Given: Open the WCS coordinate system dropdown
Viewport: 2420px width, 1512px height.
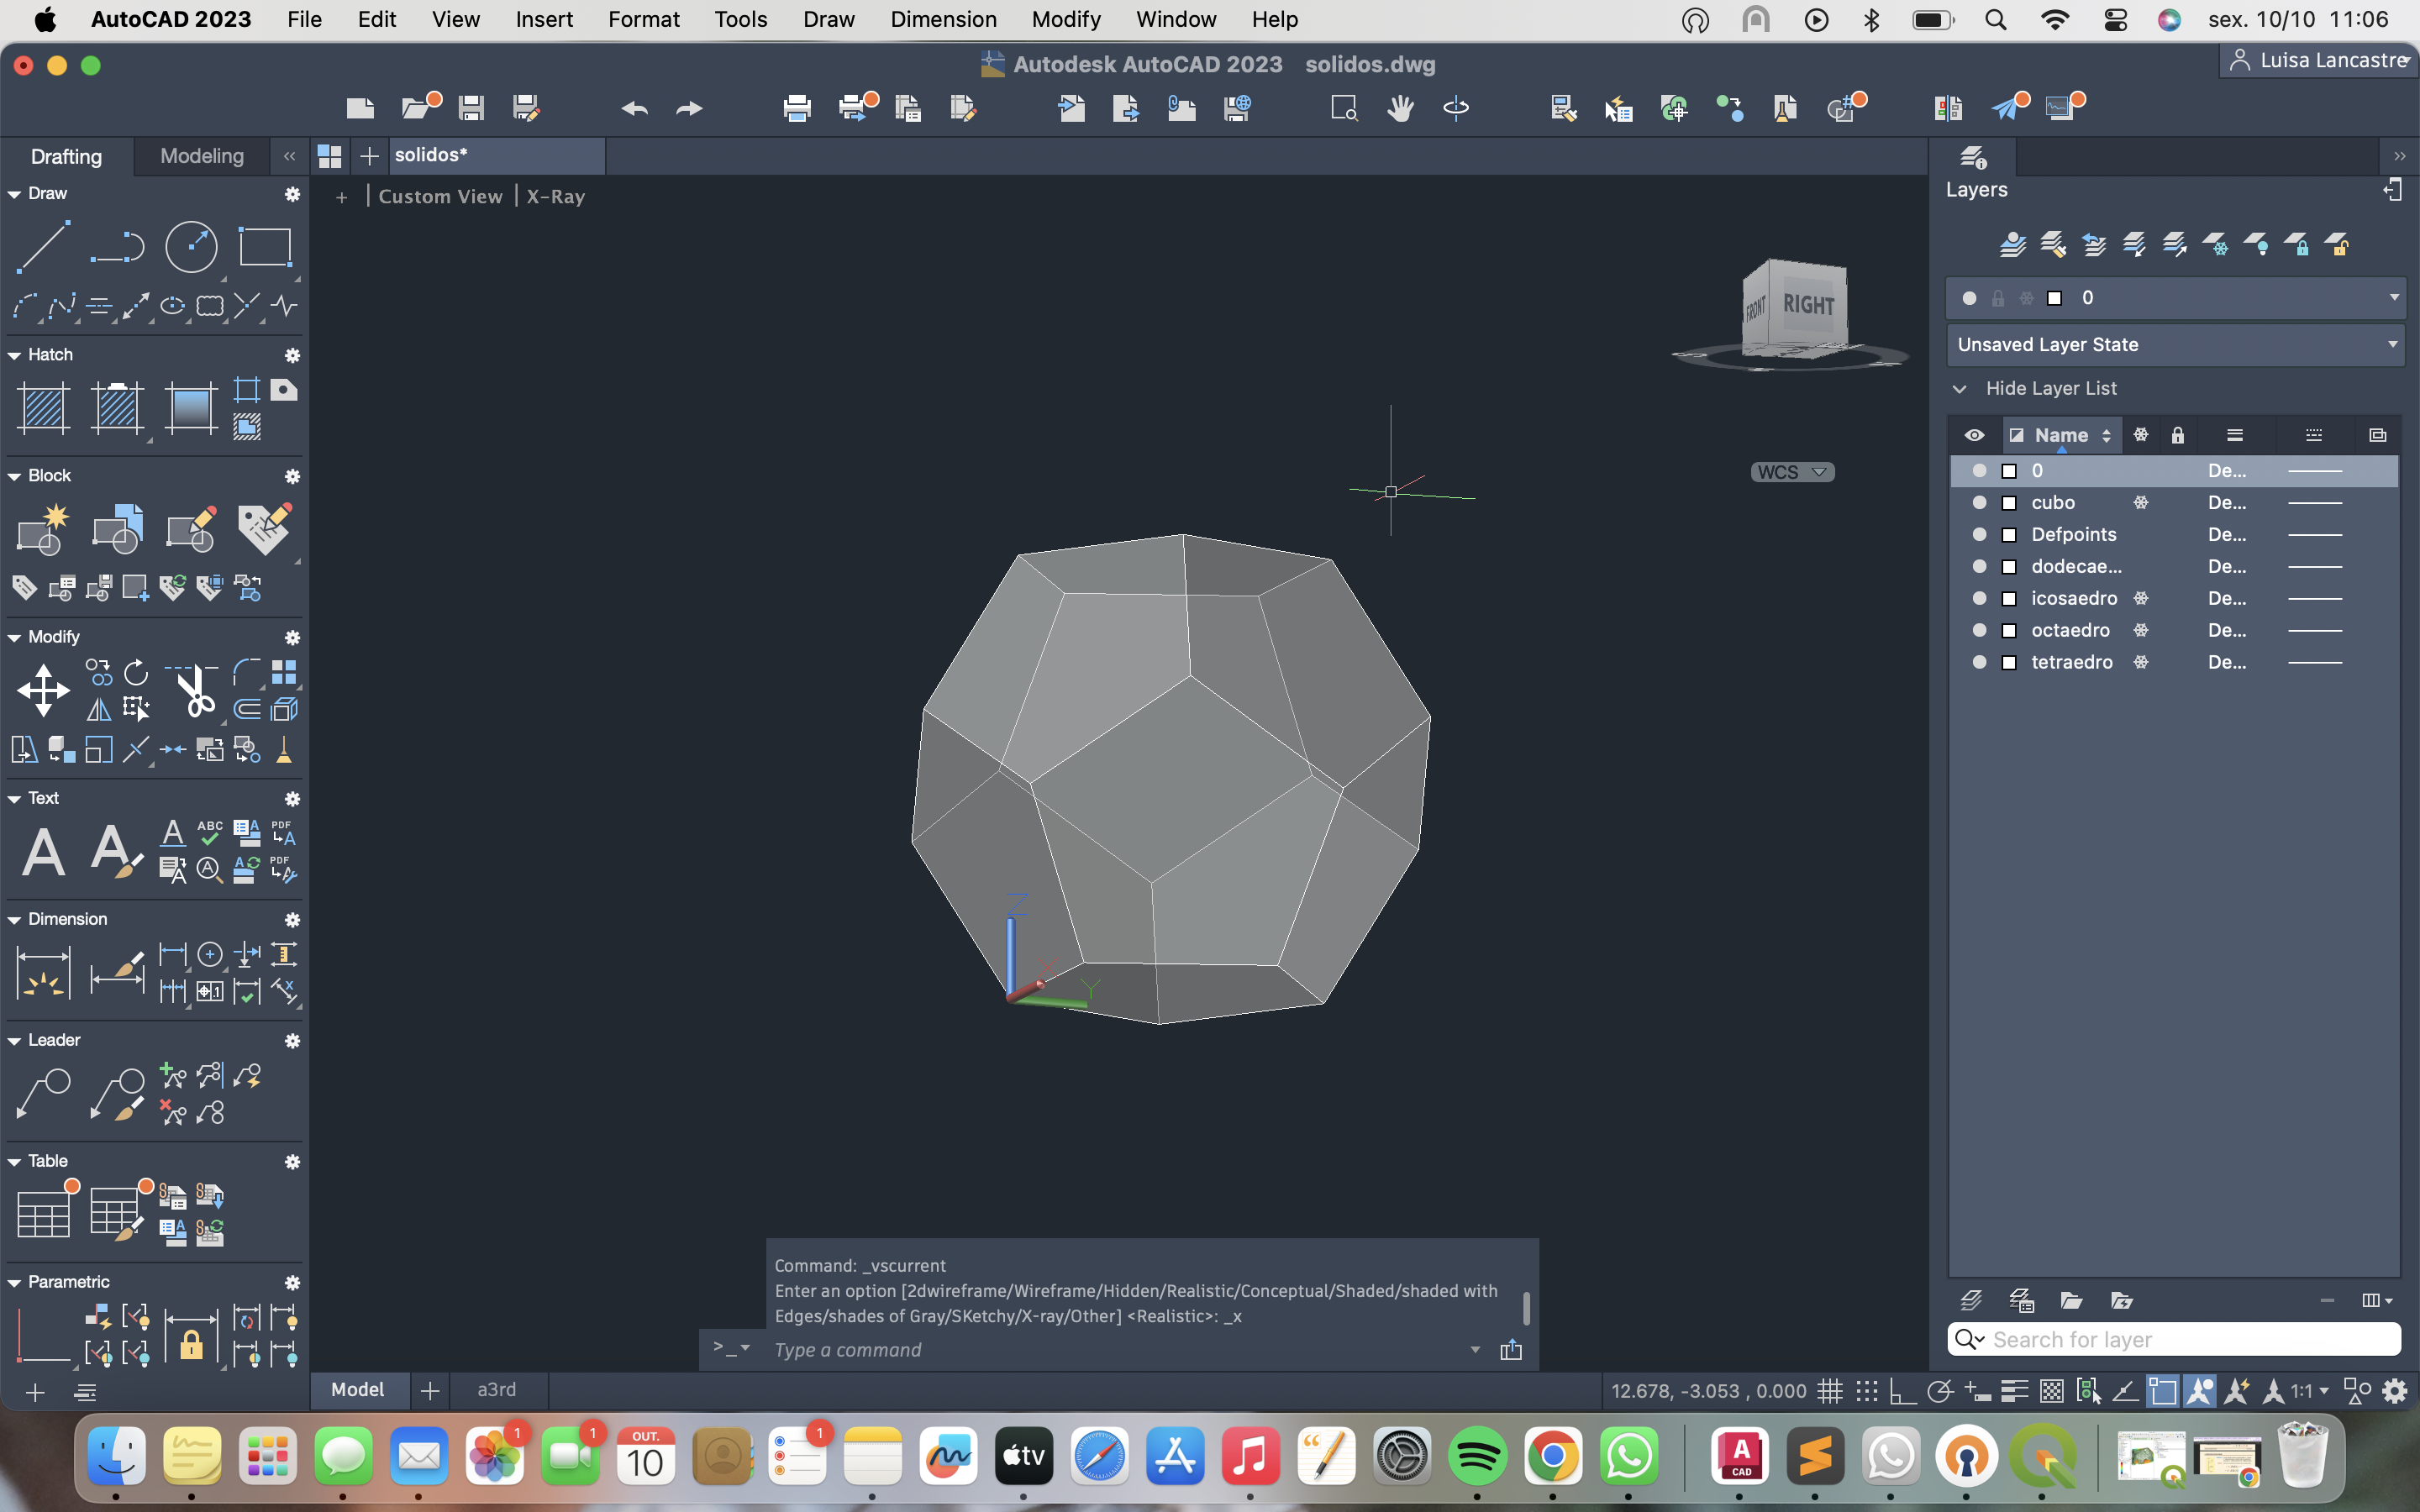Looking at the screenshot, I should tap(1792, 472).
